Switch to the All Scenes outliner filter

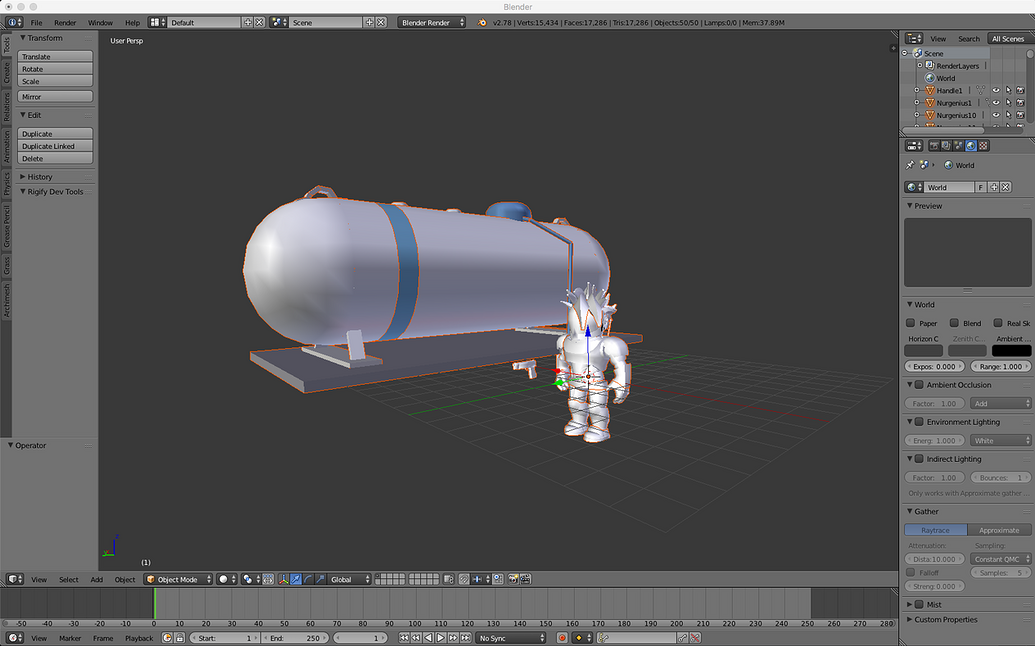click(x=1007, y=38)
